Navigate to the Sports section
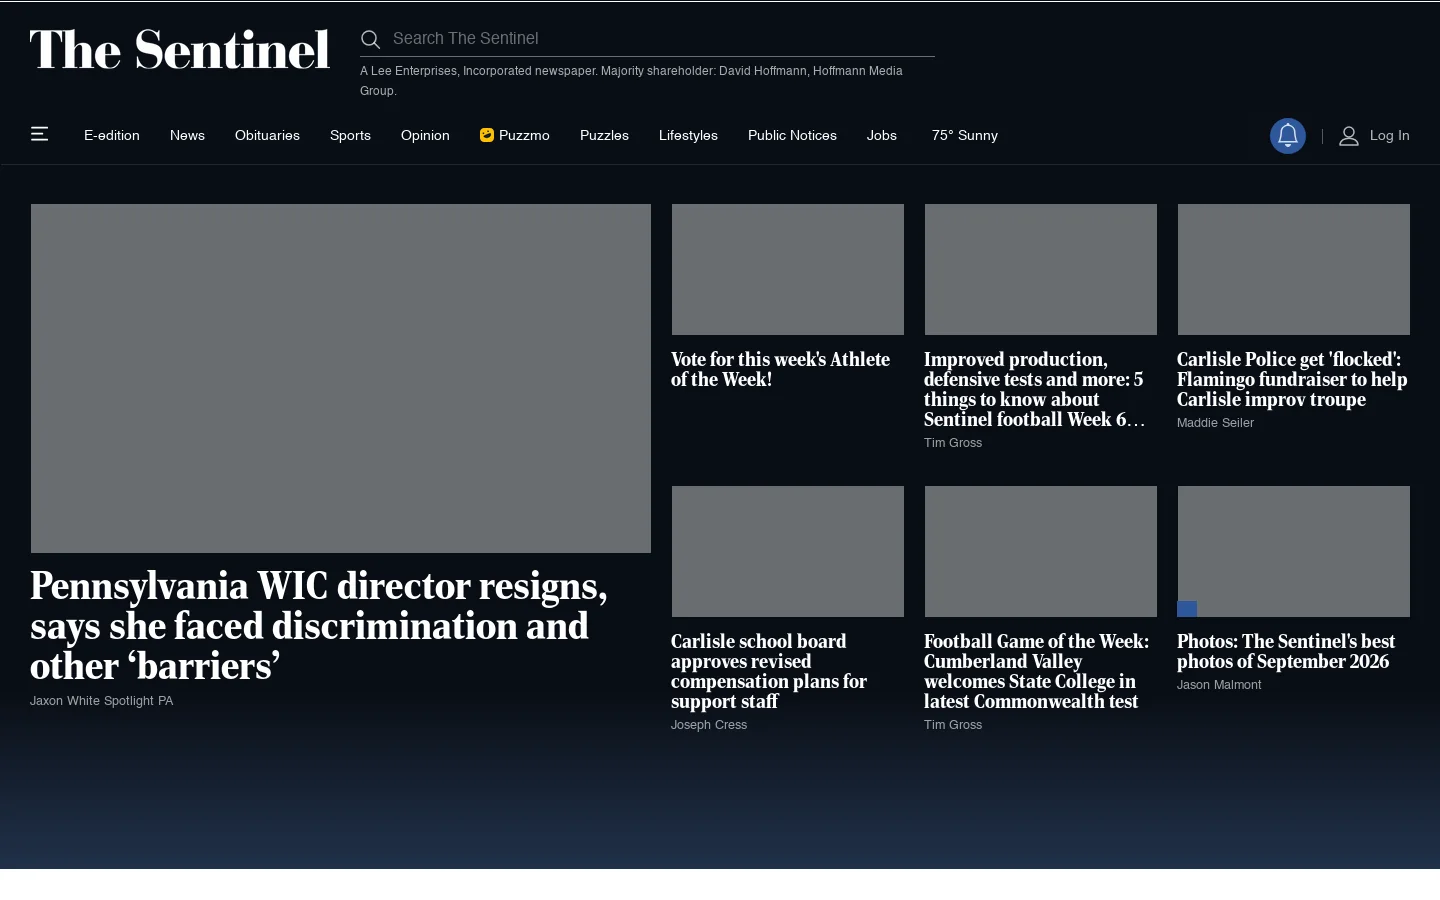This screenshot has width=1440, height=900. 350,135
